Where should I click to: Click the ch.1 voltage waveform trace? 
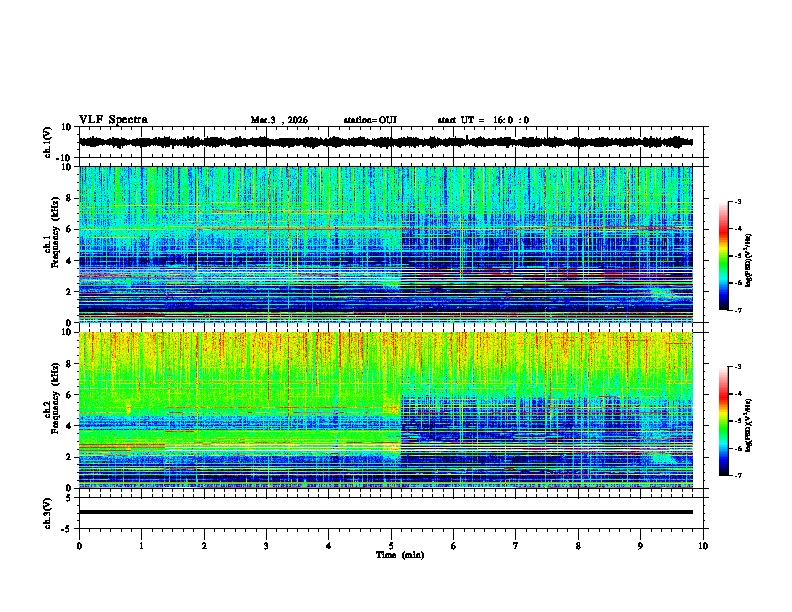(386, 142)
